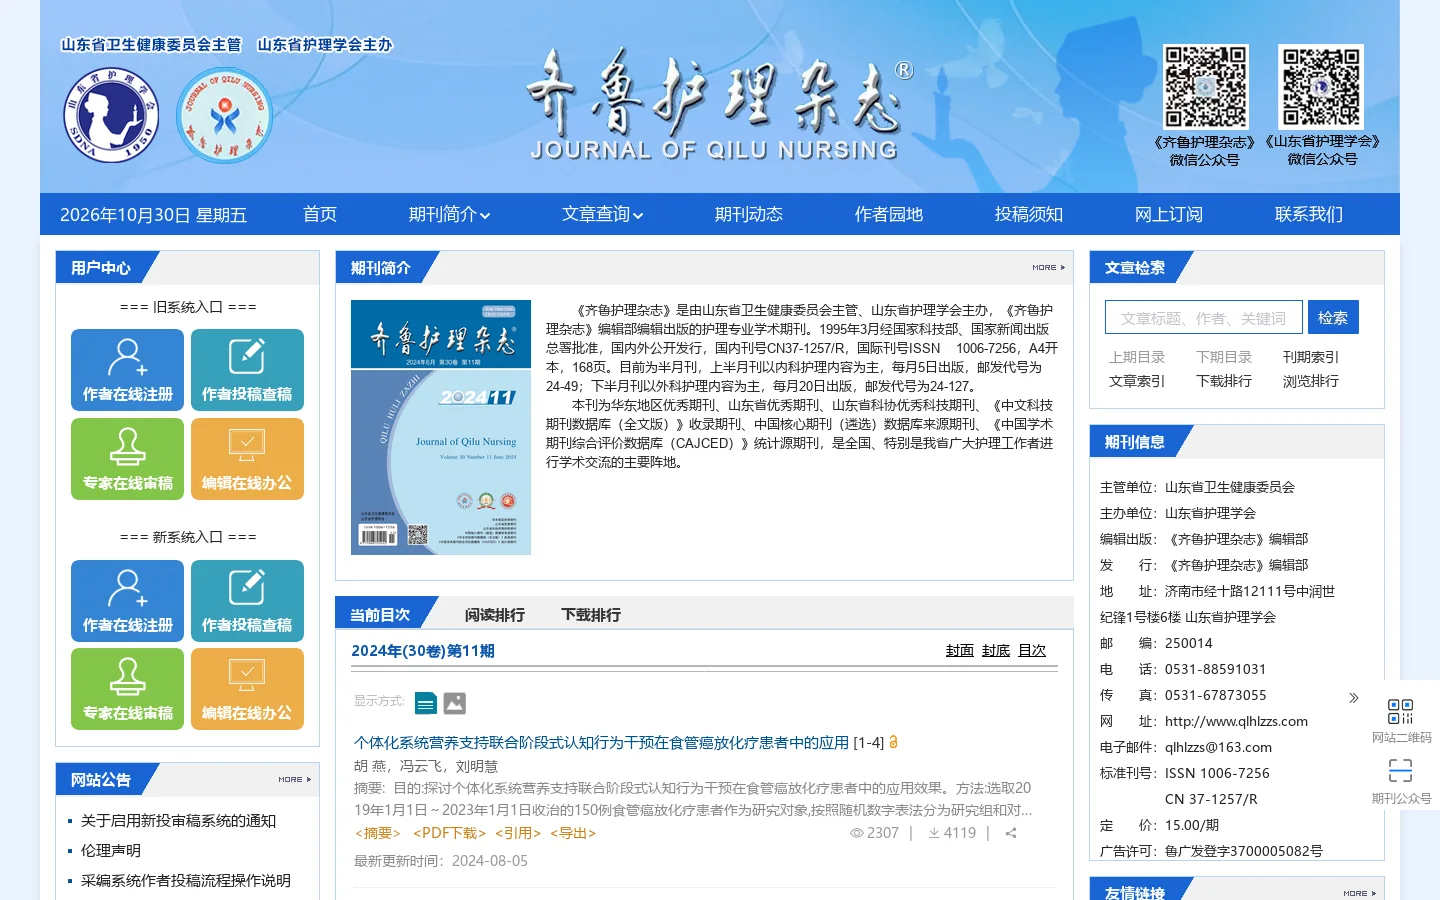Open old system 作者在线注册 tile

127,370
